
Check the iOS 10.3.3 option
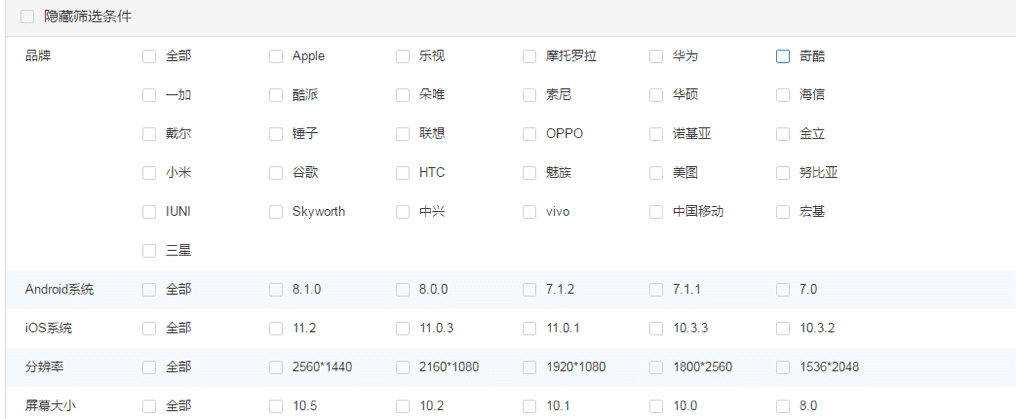656,328
